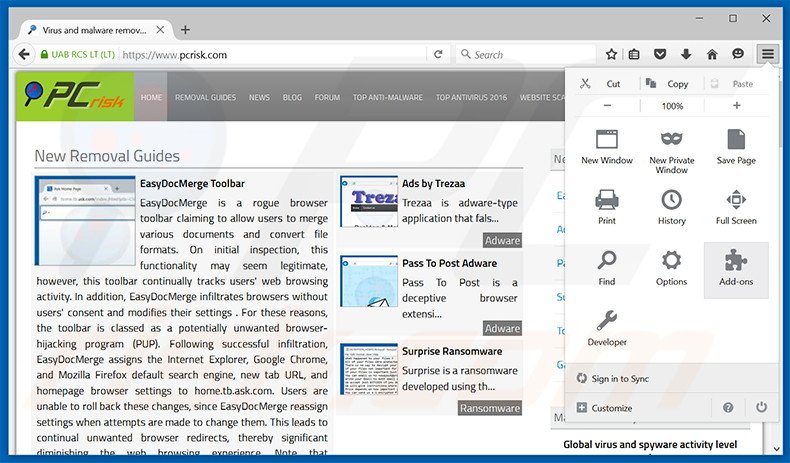
Task: Click Surprise Ransomware thumbnail
Action: (x=369, y=369)
